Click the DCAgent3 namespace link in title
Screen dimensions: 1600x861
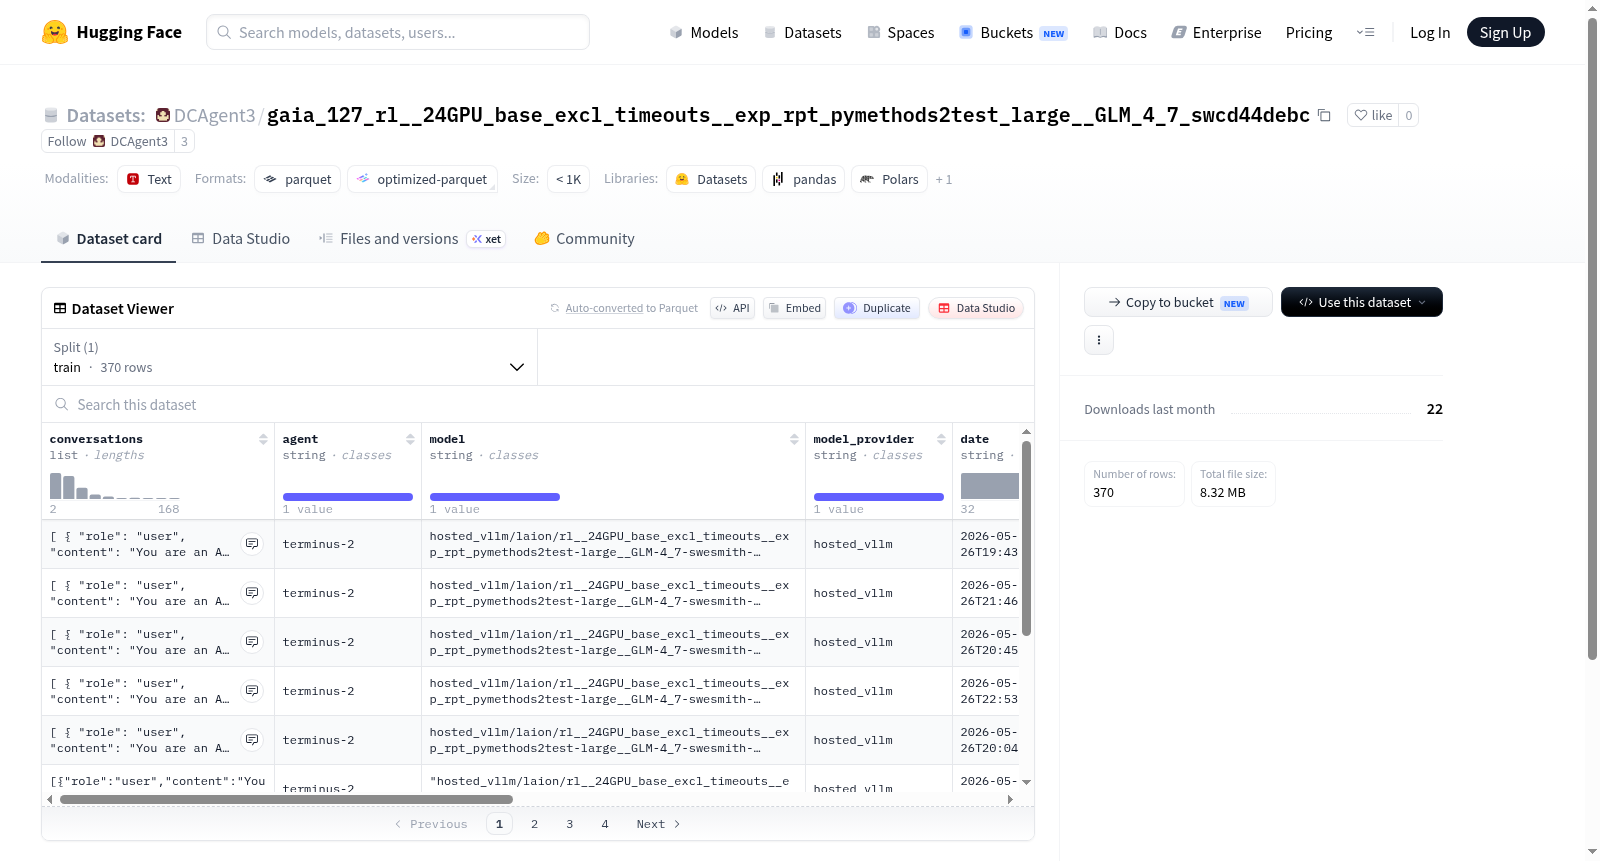click(x=214, y=115)
